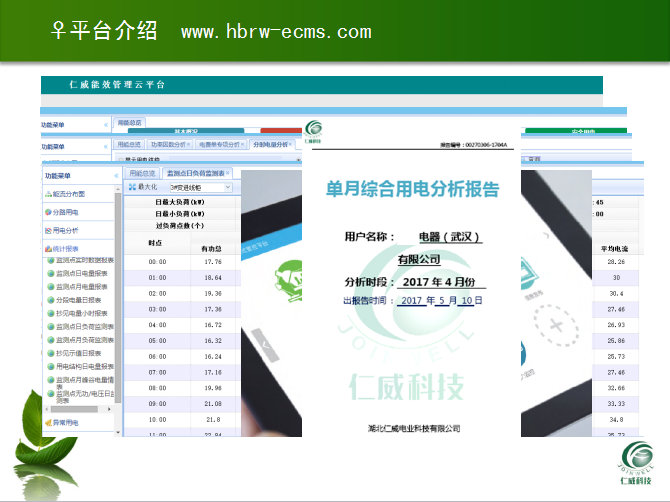Click the 日最小负荷(kW) row label
This screenshot has width=670, height=502.
[179, 214]
